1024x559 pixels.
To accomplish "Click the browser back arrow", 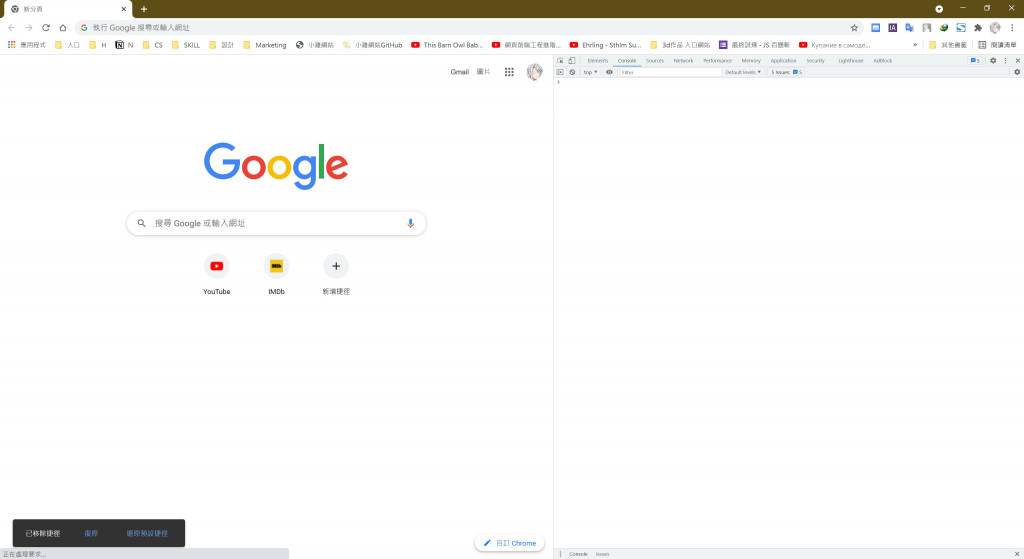I will point(12,27).
